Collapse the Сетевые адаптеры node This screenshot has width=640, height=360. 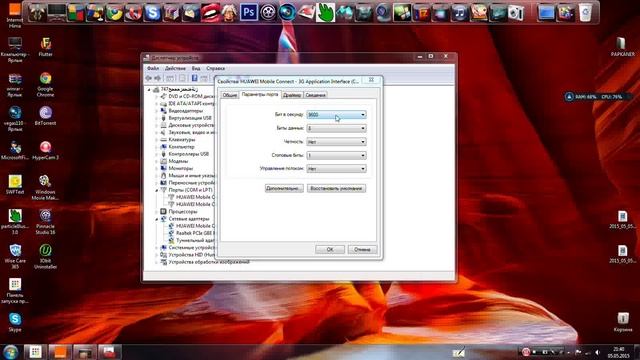pyautogui.click(x=157, y=219)
